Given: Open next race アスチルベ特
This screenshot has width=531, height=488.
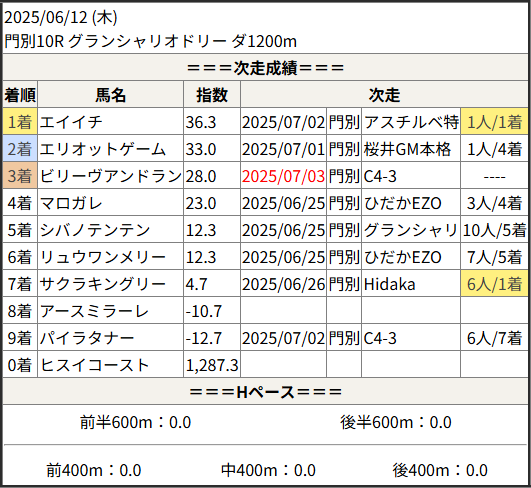Looking at the screenshot, I should pos(411,122).
